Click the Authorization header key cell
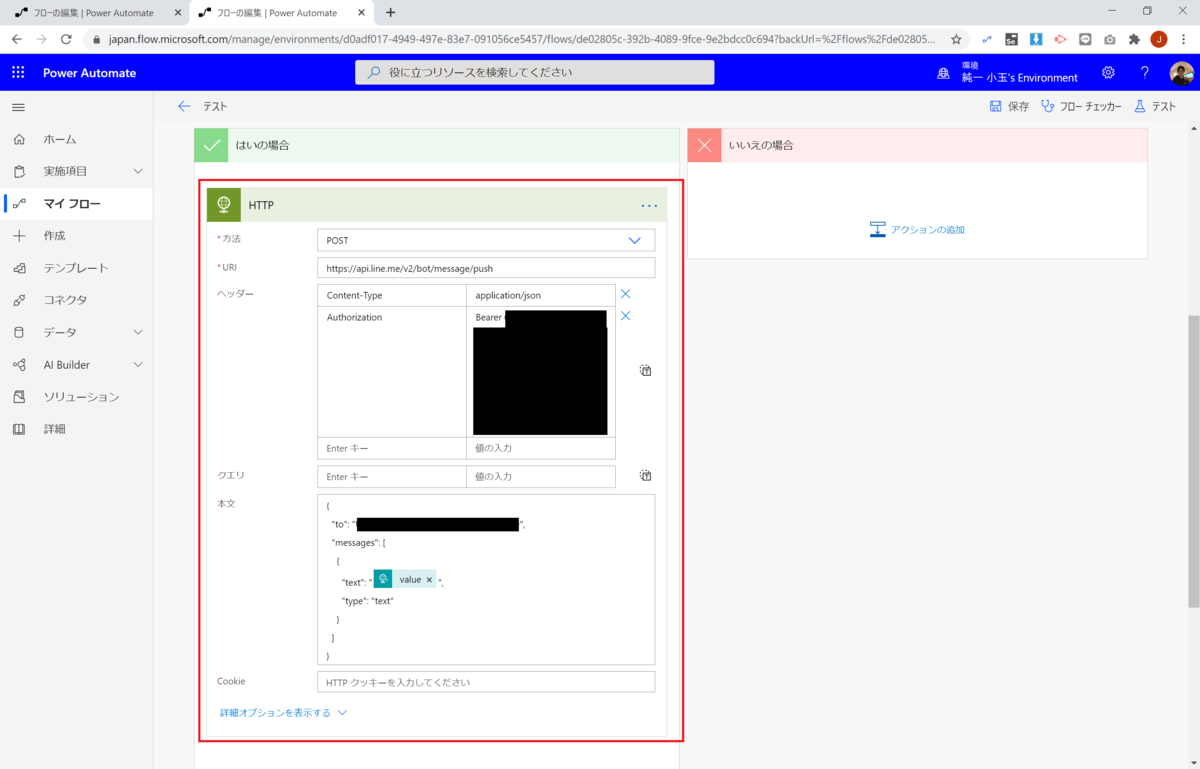The width and height of the screenshot is (1200, 769). pos(392,371)
